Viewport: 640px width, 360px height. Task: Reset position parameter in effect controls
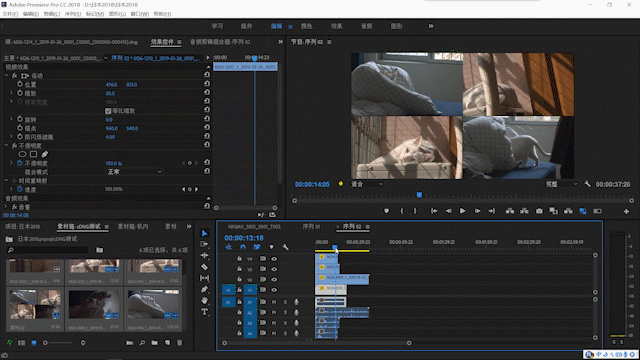click(207, 84)
